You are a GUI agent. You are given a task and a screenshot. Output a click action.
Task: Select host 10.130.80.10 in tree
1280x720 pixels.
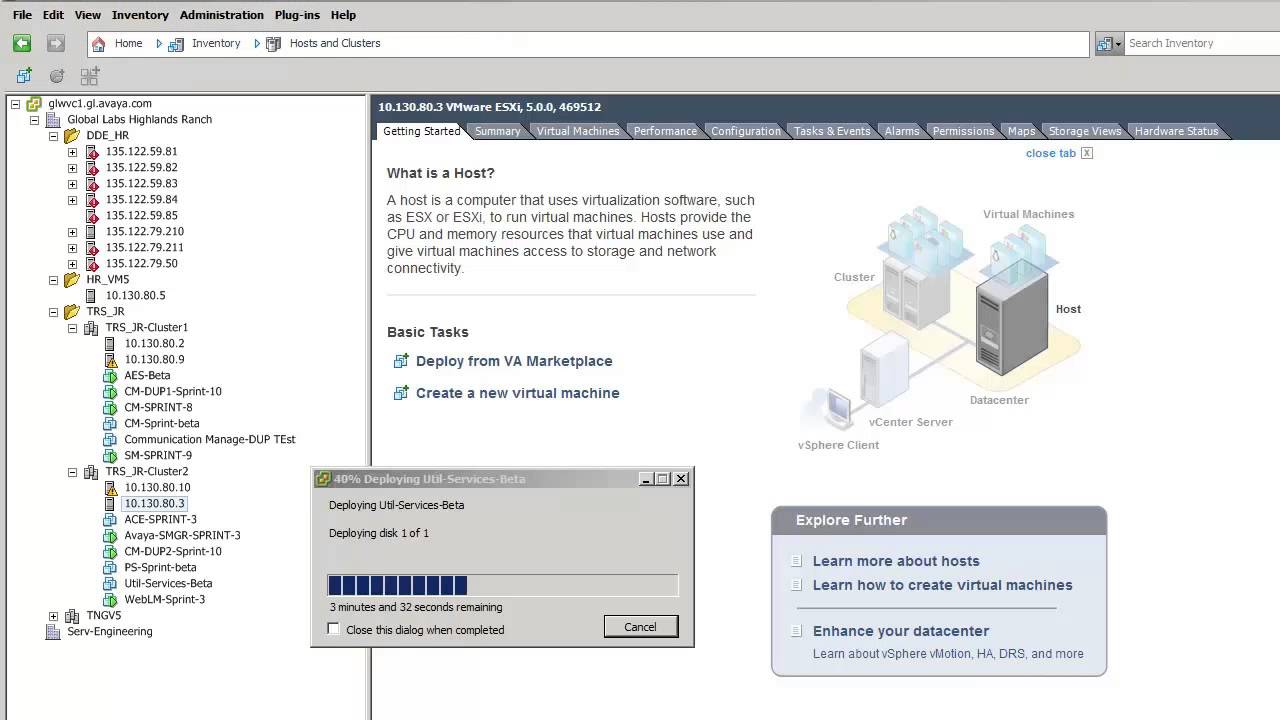pos(157,488)
